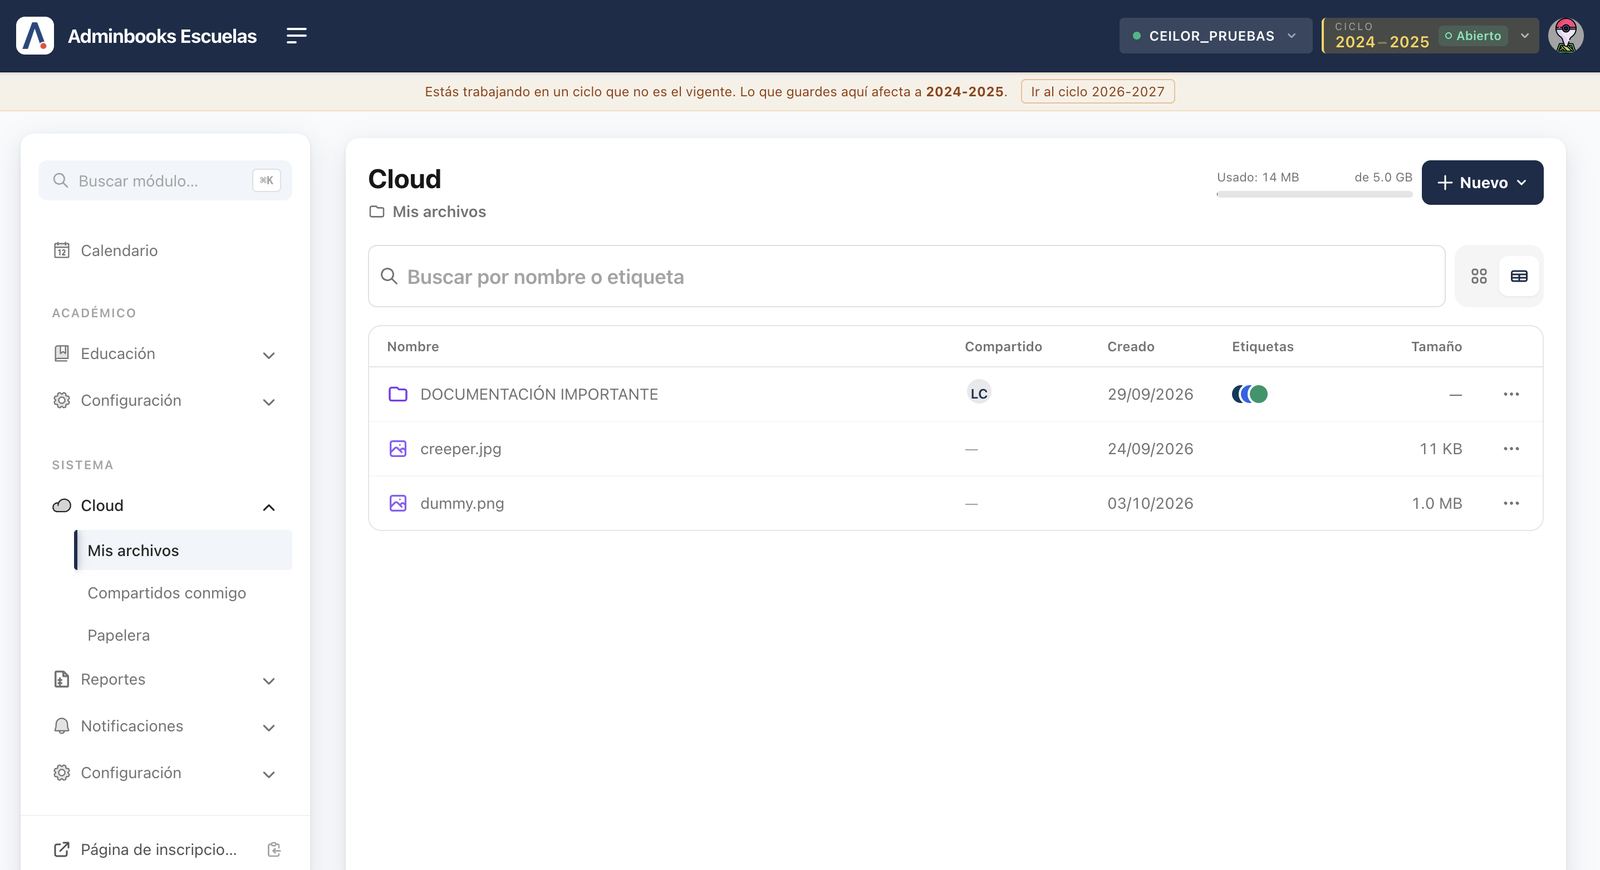Collapse the Cloud section
This screenshot has width=1600, height=870.
(165, 506)
